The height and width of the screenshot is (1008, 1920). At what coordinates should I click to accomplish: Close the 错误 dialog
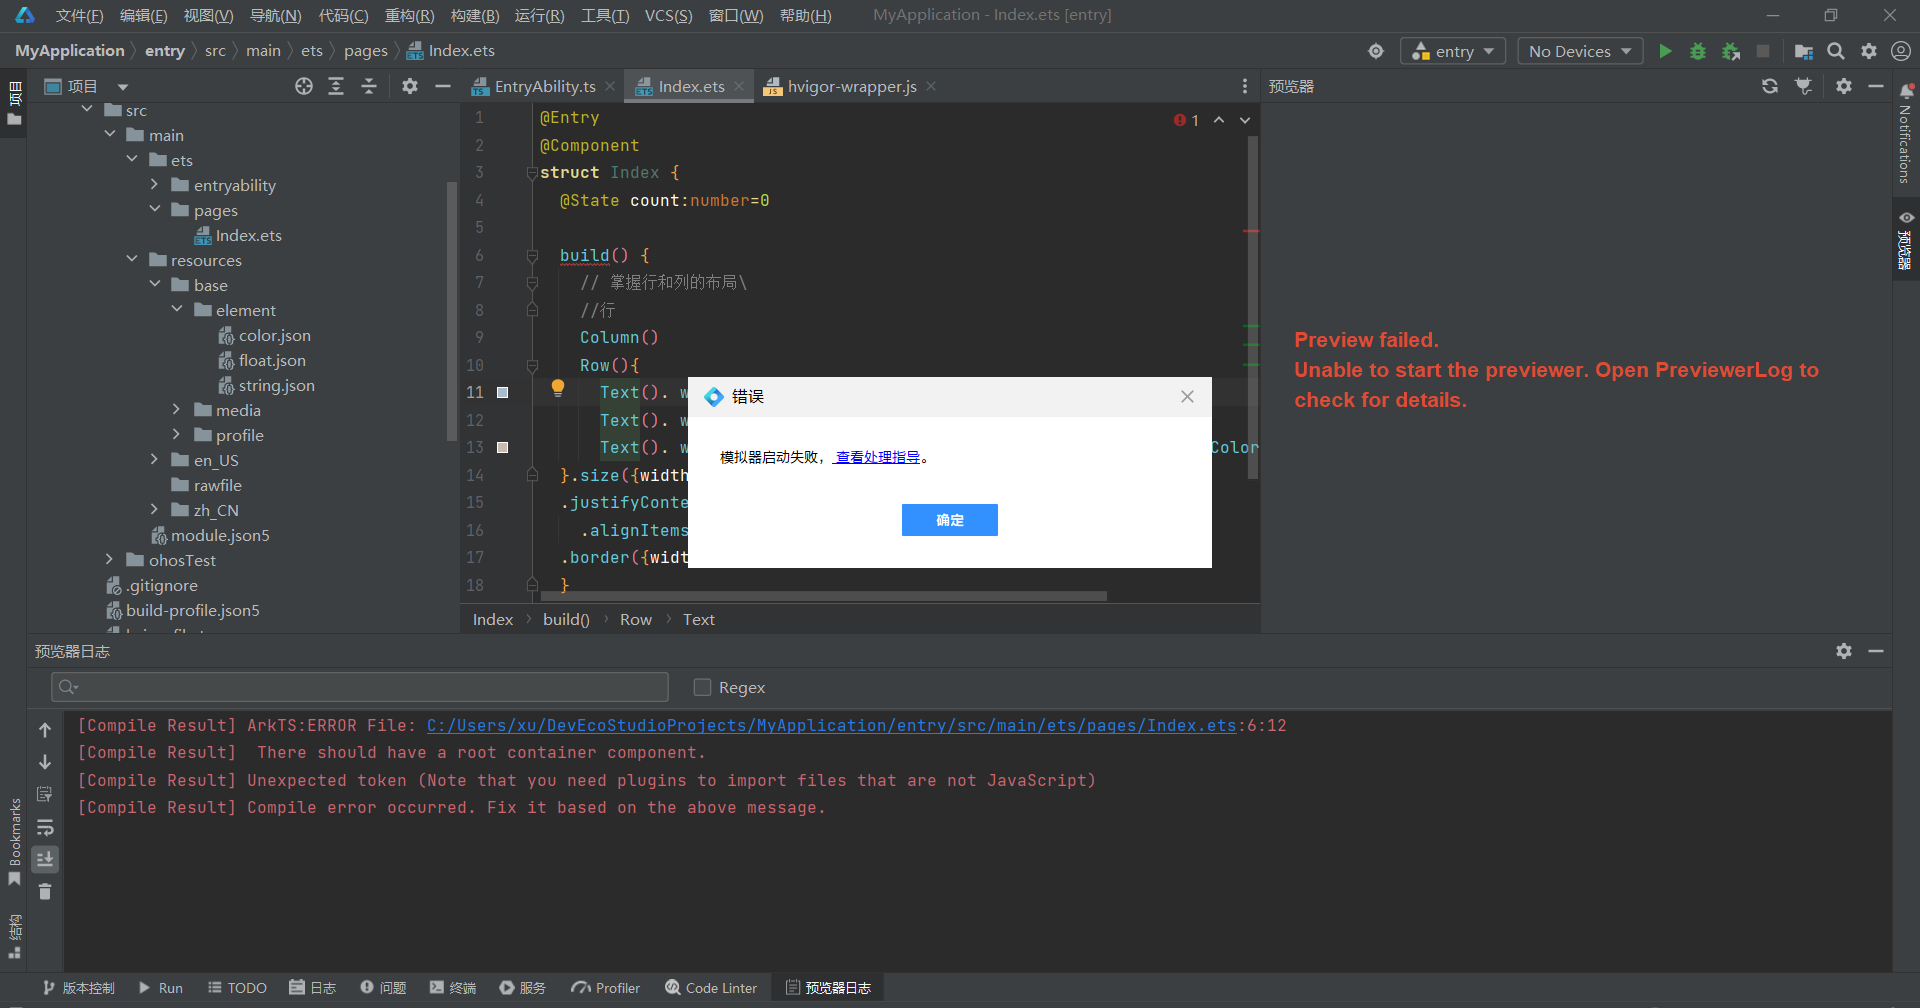[1187, 397]
